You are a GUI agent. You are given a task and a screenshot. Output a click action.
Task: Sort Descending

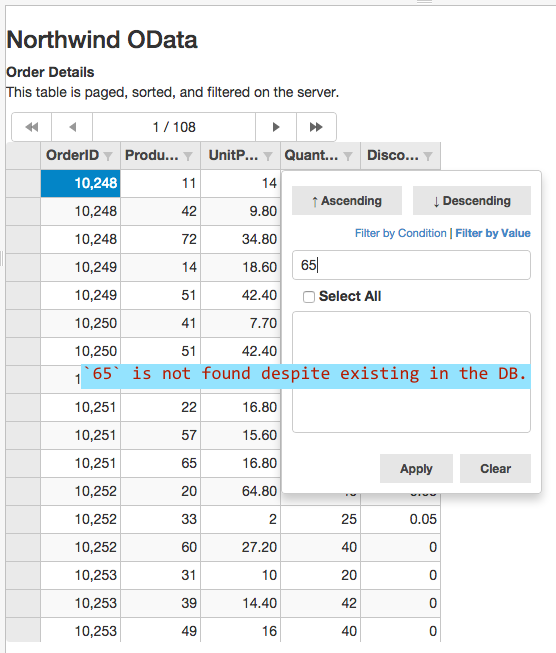[472, 201]
